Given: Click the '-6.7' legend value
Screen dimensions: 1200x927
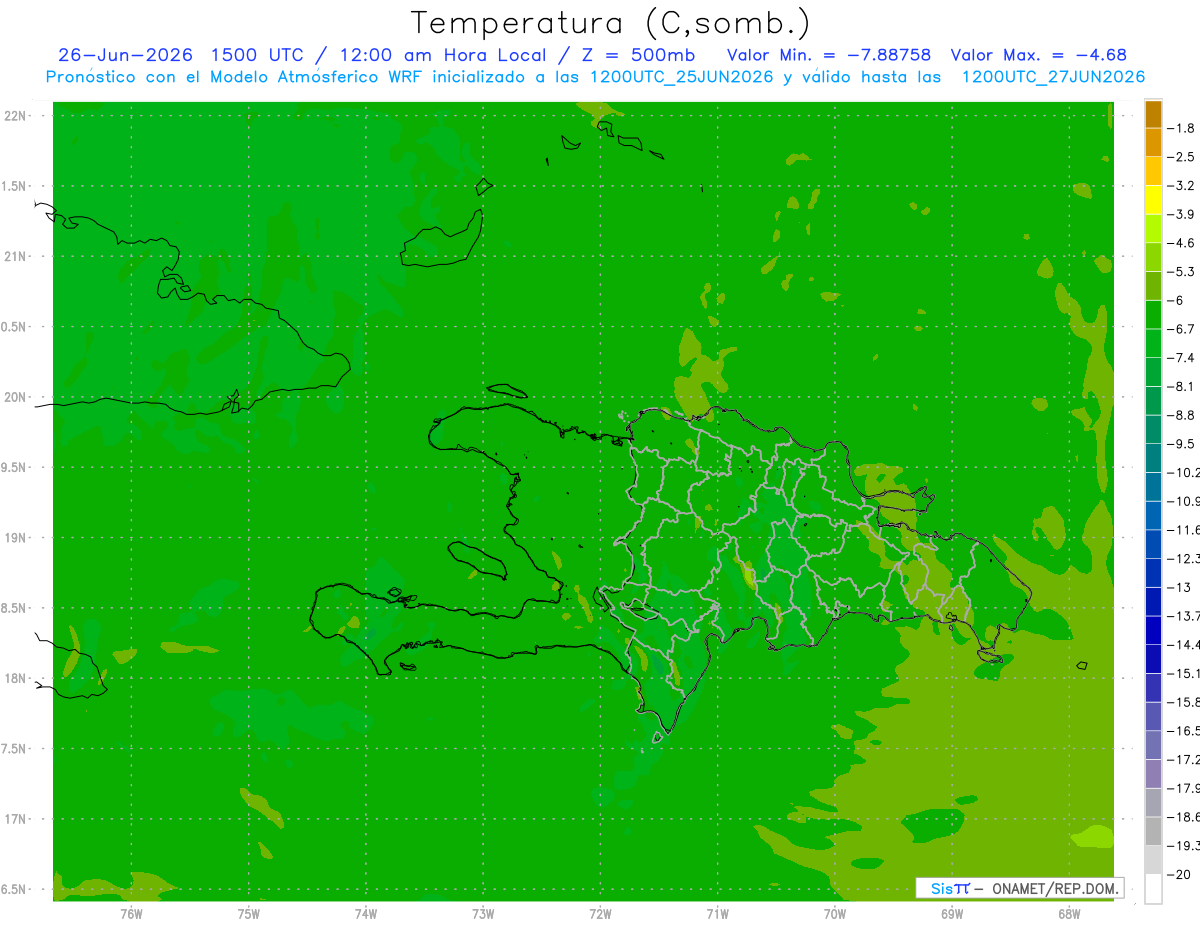Looking at the screenshot, I should [1183, 329].
